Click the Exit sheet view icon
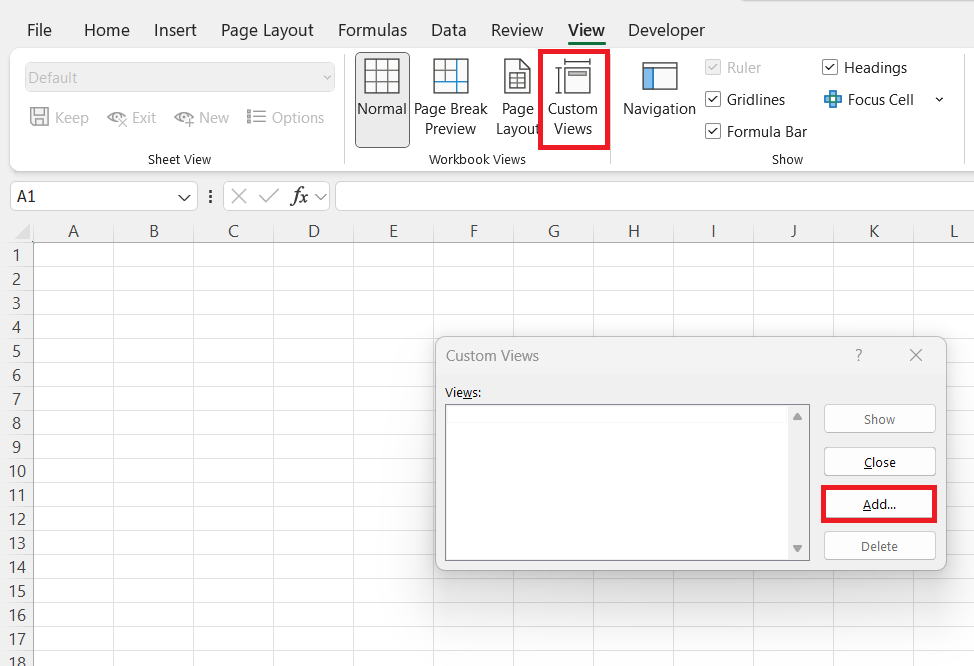The width and height of the screenshot is (974, 666). pyautogui.click(x=117, y=117)
